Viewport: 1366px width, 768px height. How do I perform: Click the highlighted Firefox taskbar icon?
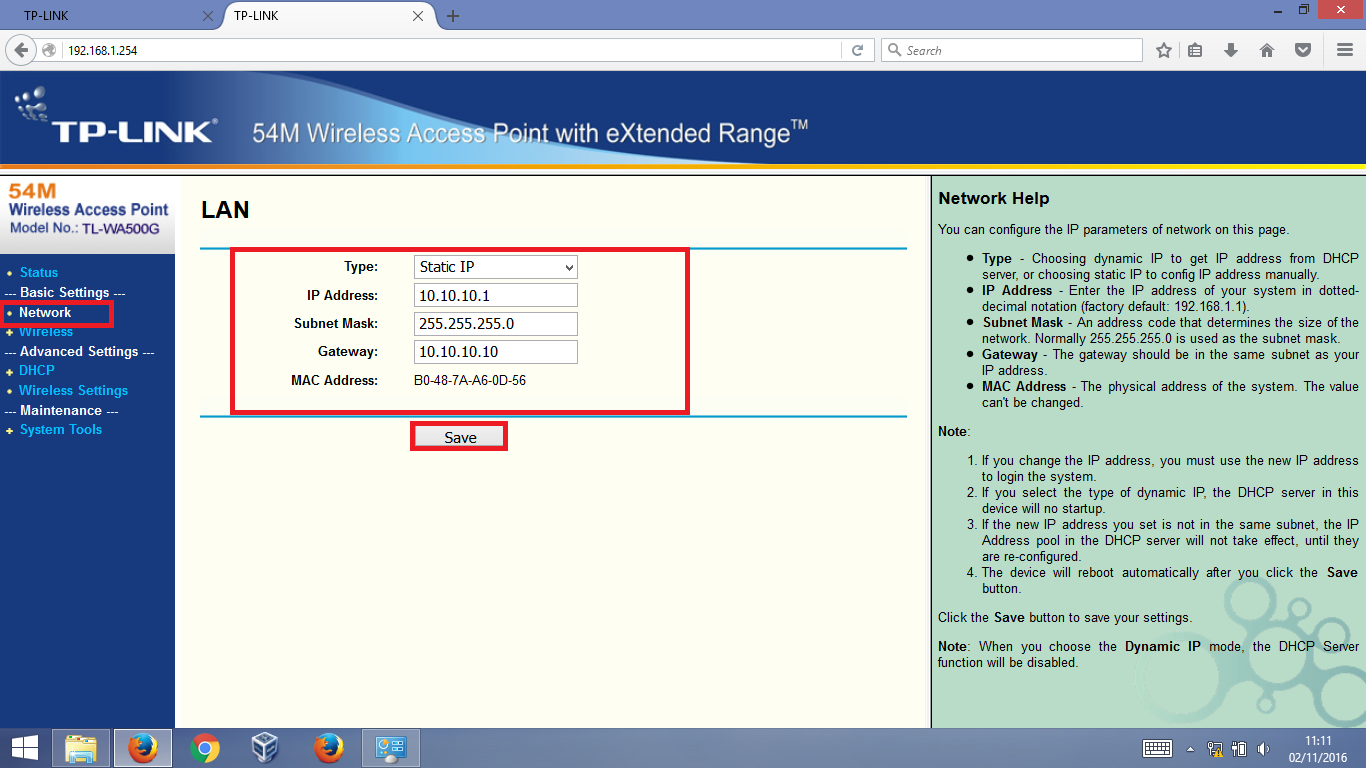(x=142, y=748)
